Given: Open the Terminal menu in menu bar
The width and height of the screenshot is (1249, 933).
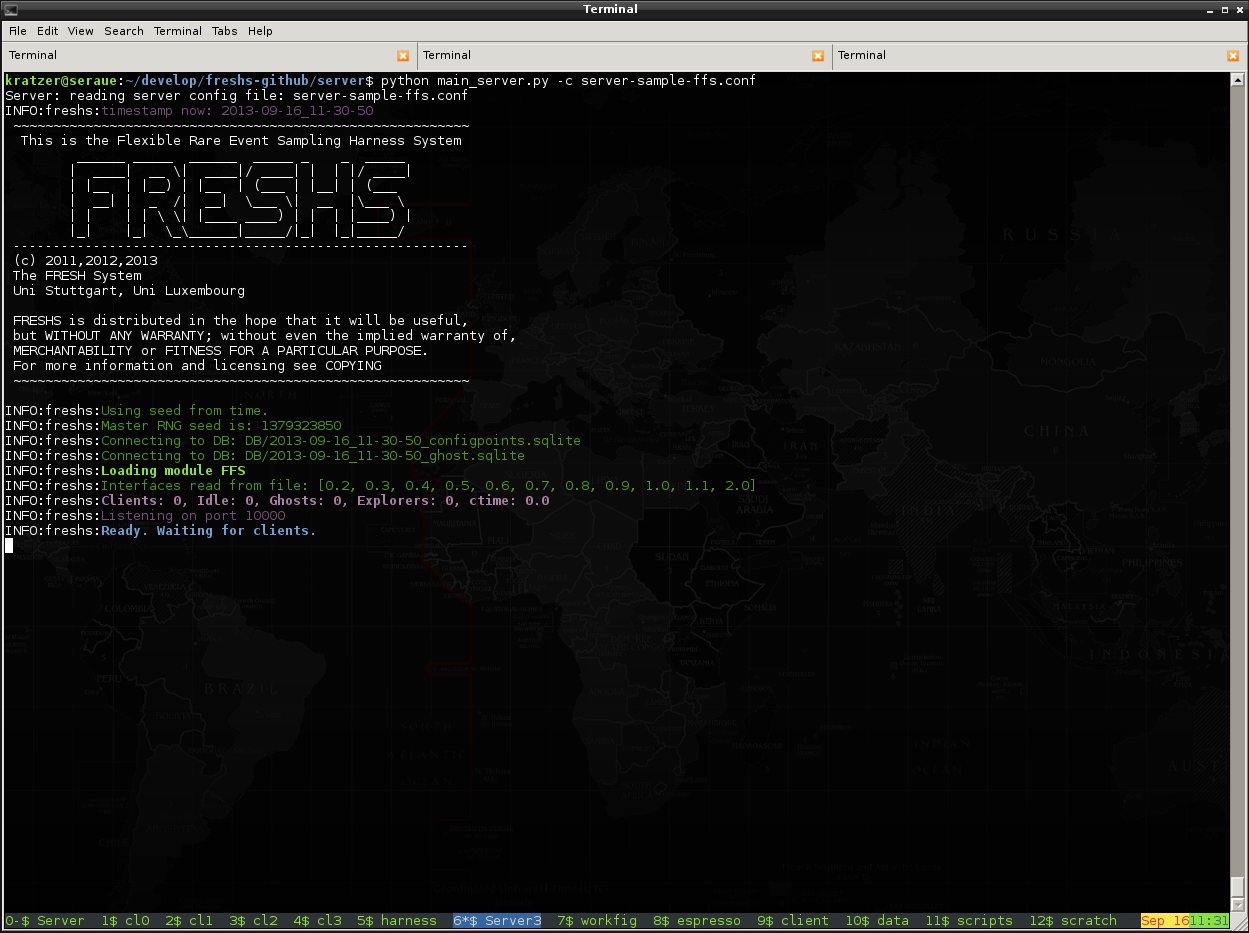Looking at the screenshot, I should pyautogui.click(x=177, y=31).
